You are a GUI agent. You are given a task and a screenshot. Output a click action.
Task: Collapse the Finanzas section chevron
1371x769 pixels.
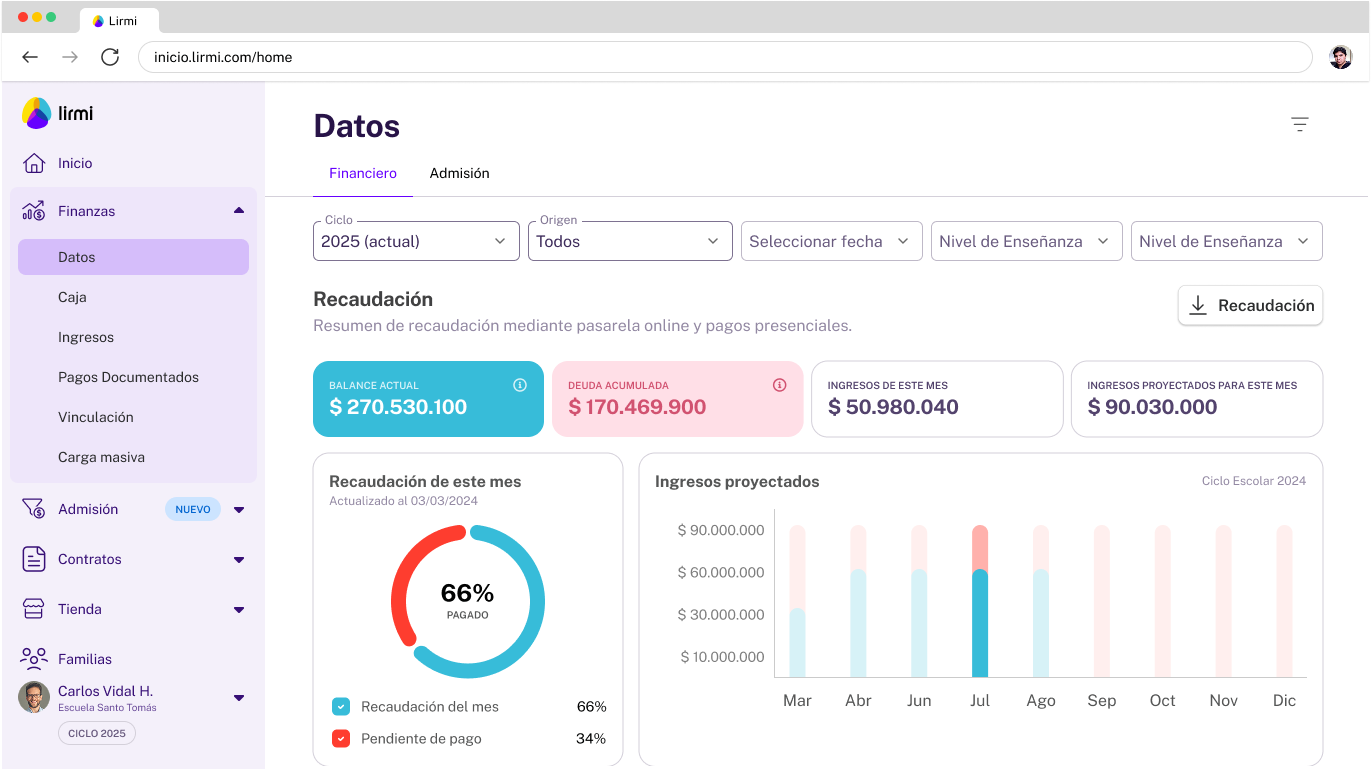pyautogui.click(x=238, y=210)
